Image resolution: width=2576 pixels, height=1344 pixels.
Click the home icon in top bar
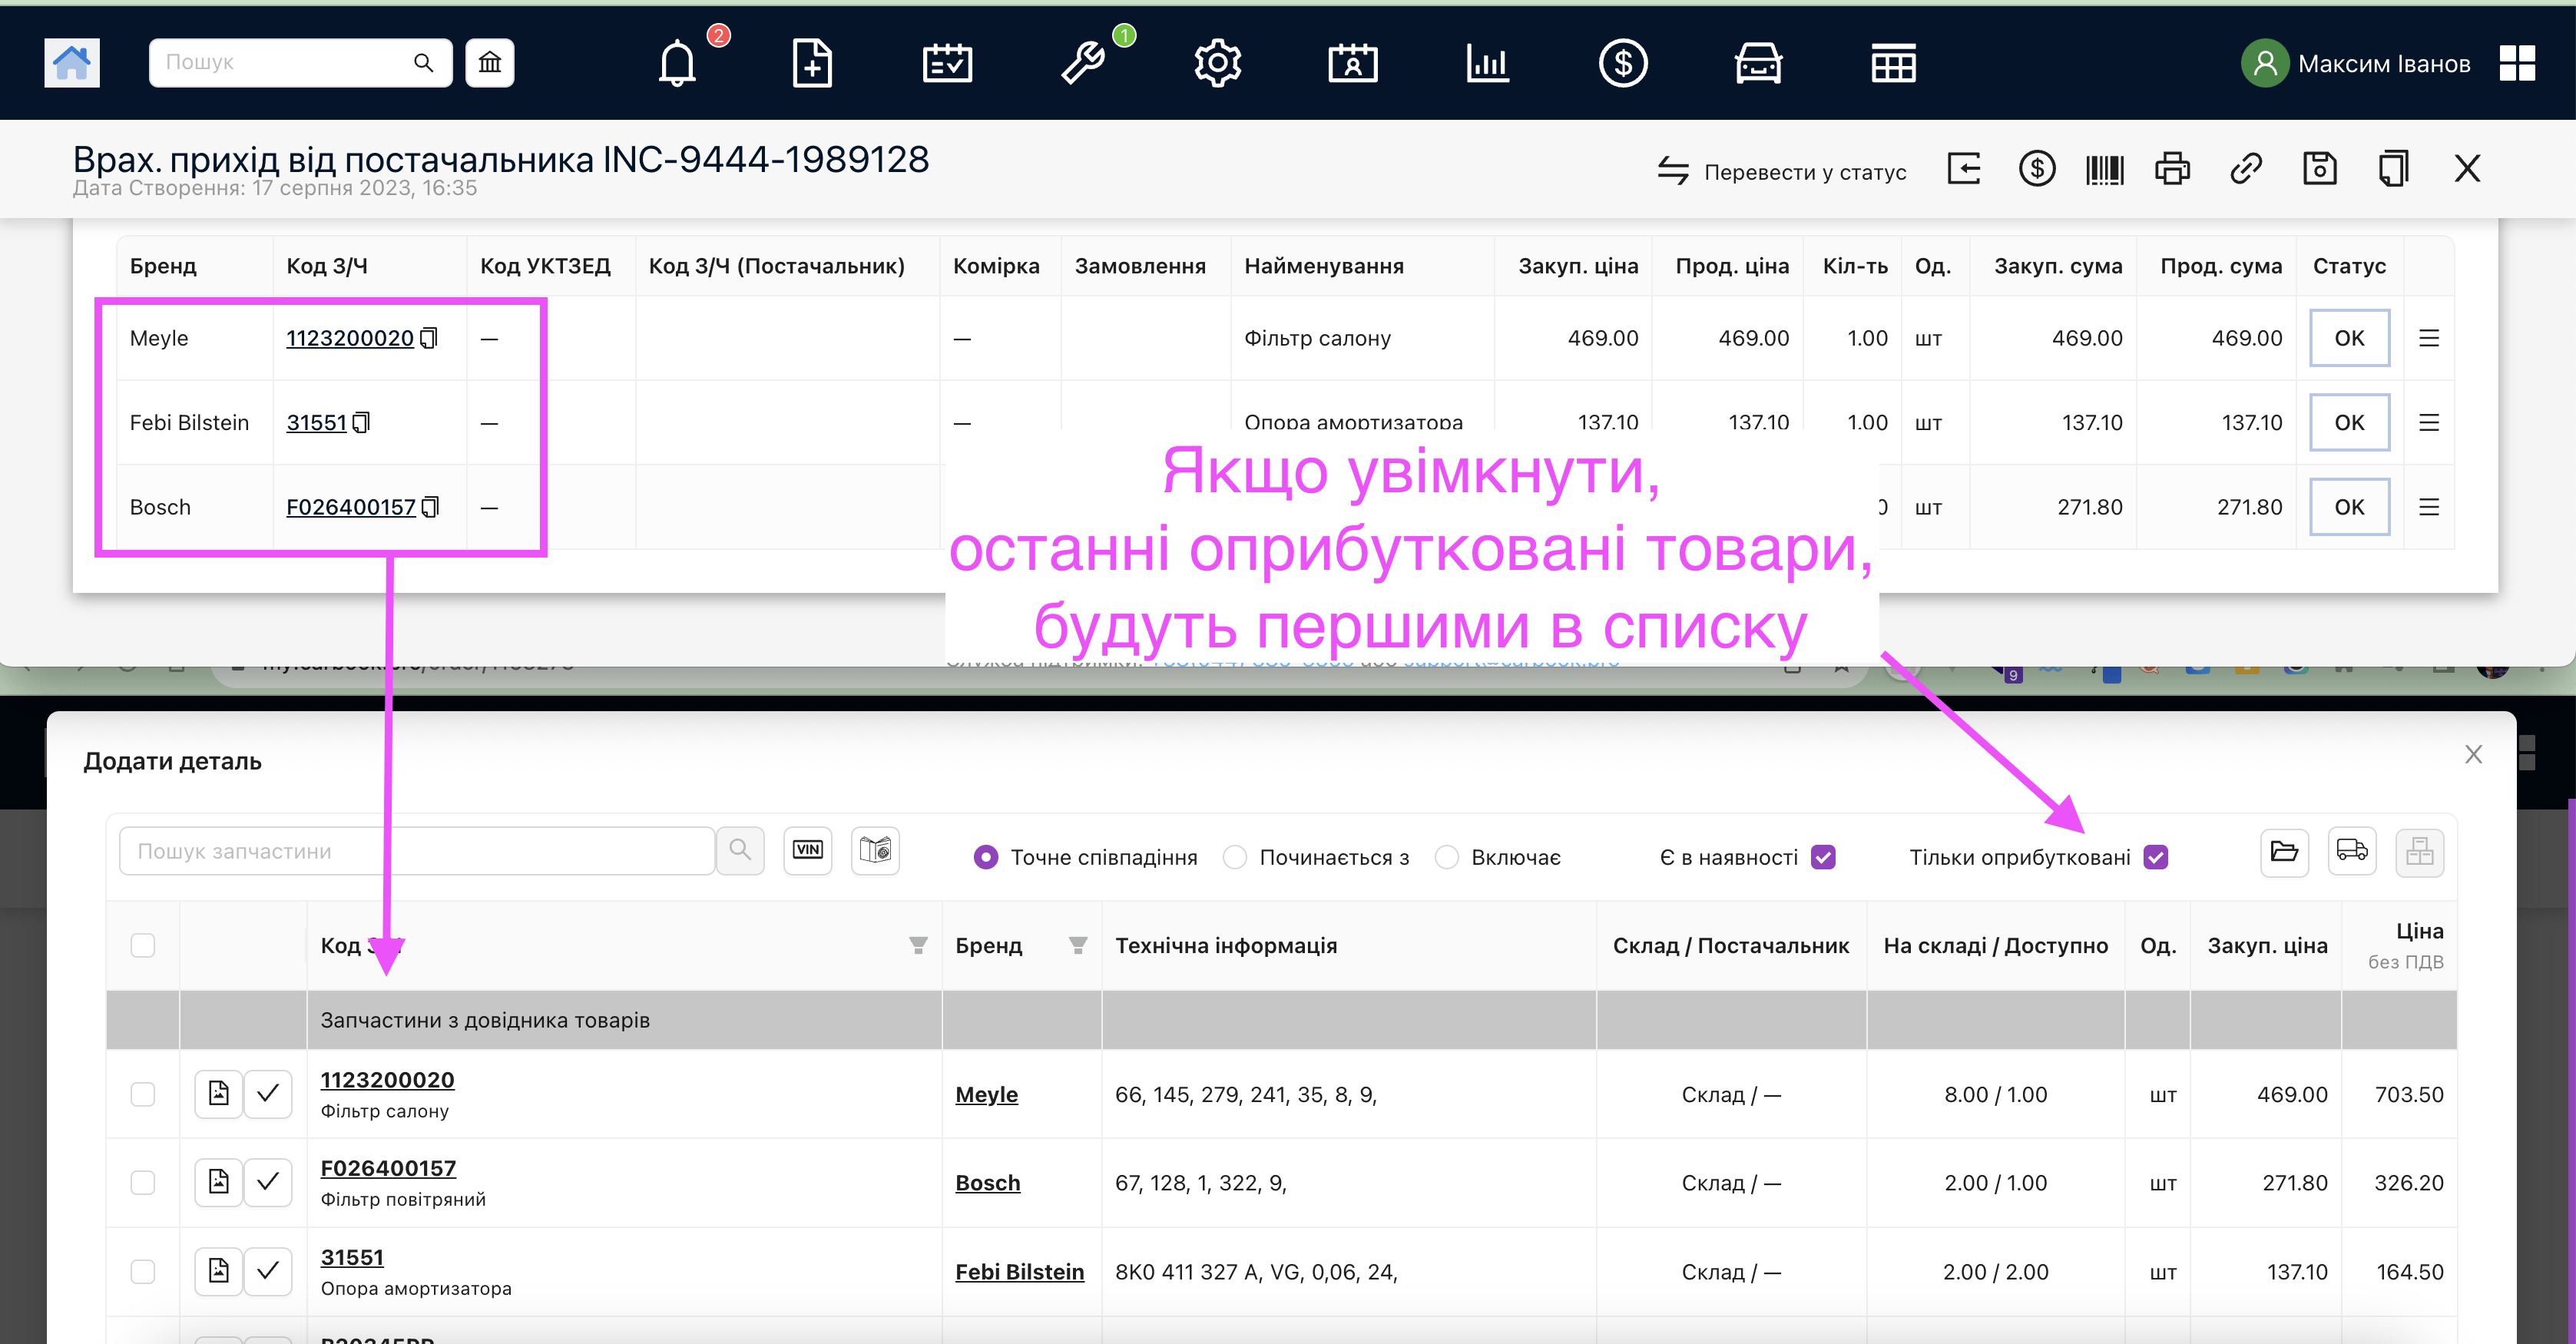71,63
